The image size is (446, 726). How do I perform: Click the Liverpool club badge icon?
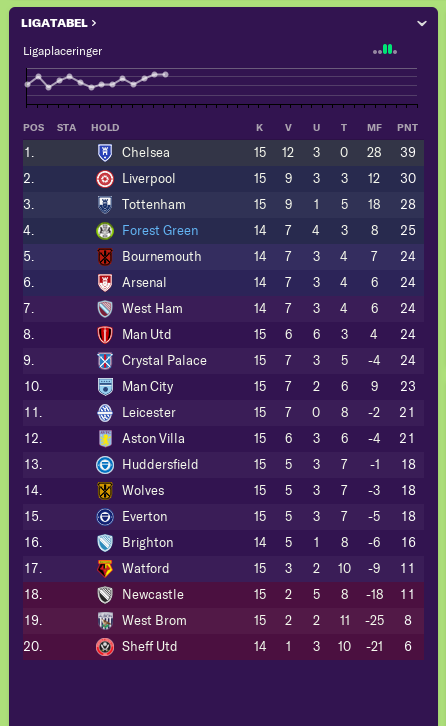pos(105,179)
